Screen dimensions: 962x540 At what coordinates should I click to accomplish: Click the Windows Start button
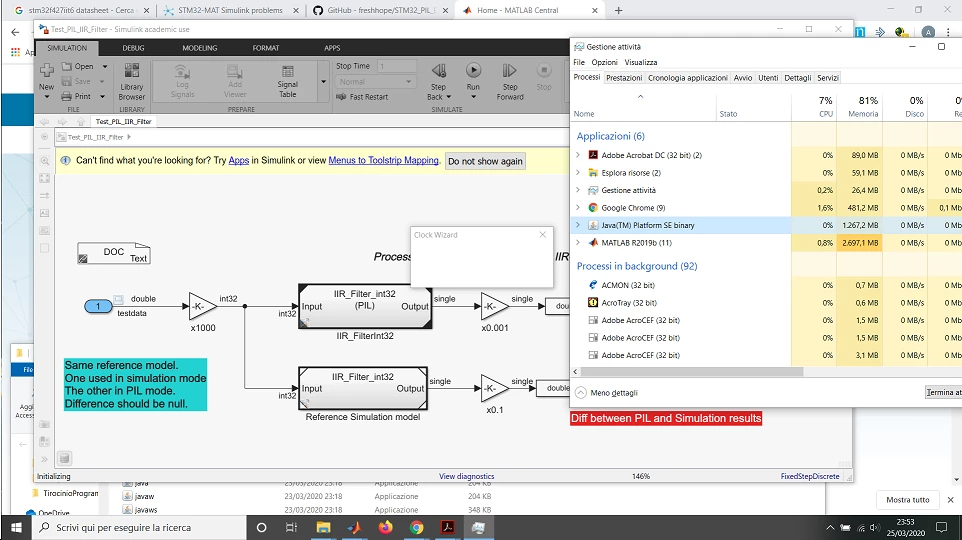pos(17,527)
